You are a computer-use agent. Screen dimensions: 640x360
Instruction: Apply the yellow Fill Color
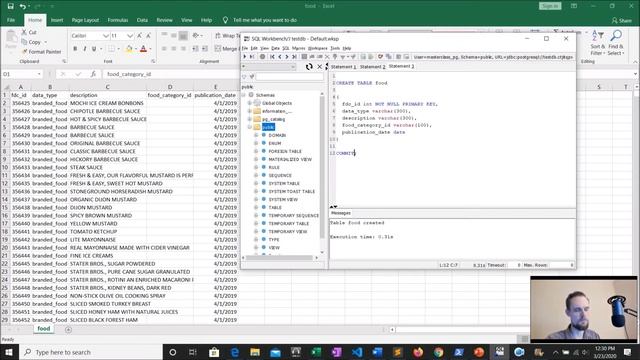click(129, 49)
